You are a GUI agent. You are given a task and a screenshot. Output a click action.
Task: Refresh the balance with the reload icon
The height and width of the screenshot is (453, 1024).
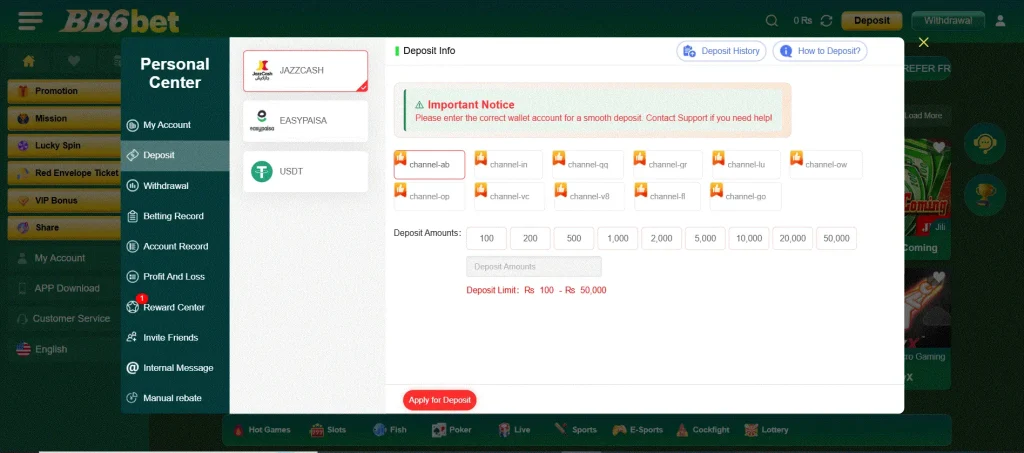pyautogui.click(x=826, y=21)
